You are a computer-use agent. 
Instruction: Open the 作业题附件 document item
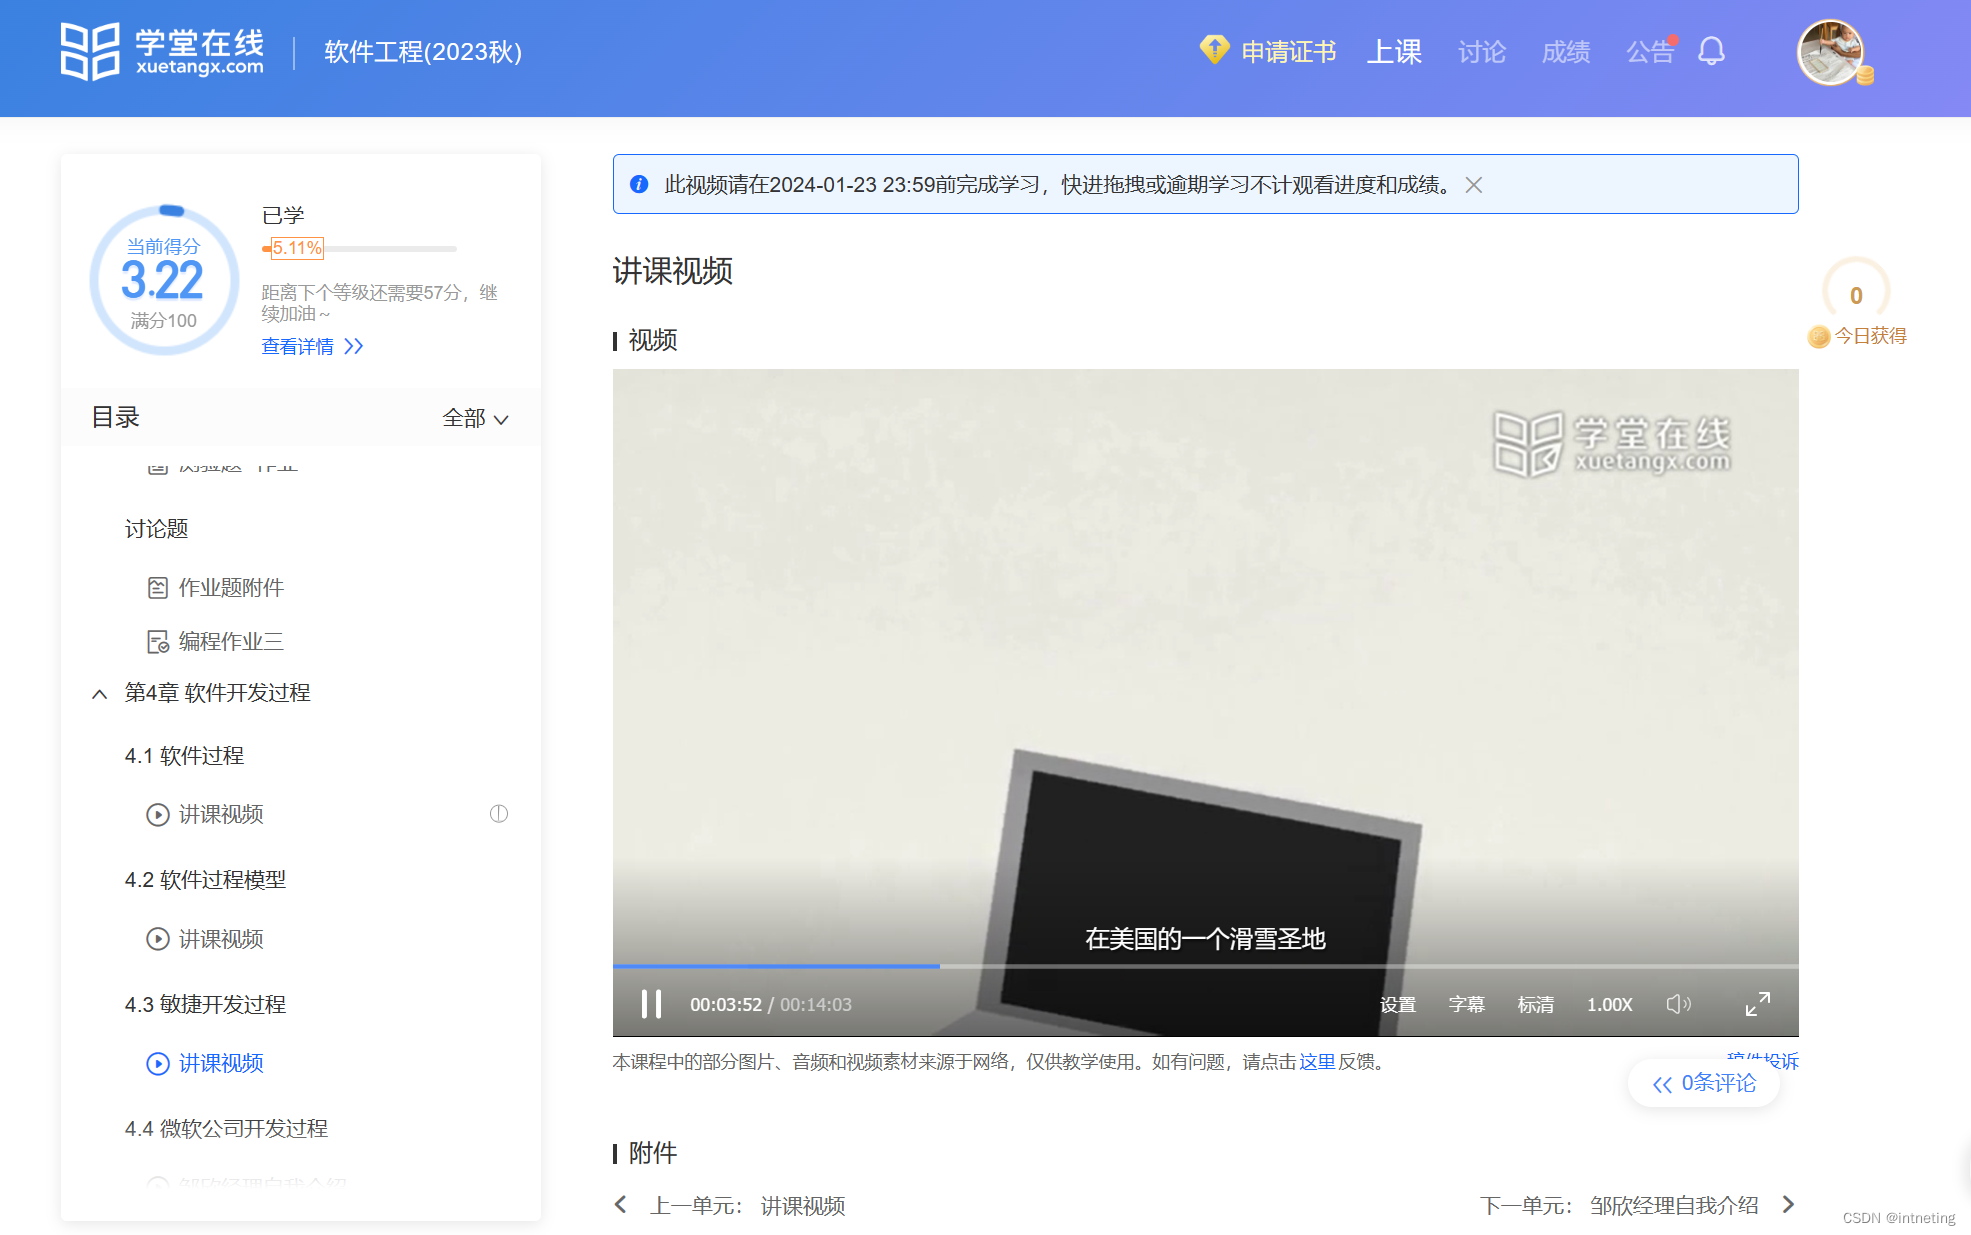(x=230, y=588)
